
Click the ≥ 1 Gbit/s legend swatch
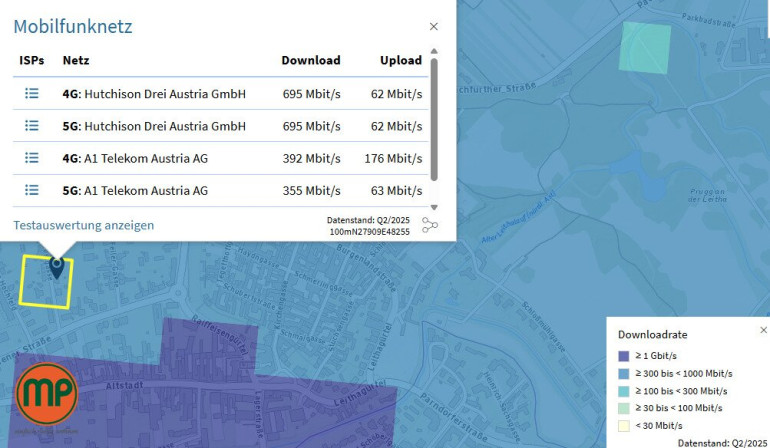624,355
